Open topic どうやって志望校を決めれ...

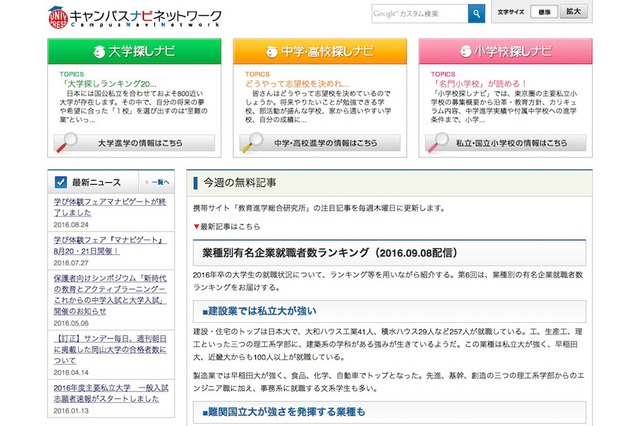[297, 84]
